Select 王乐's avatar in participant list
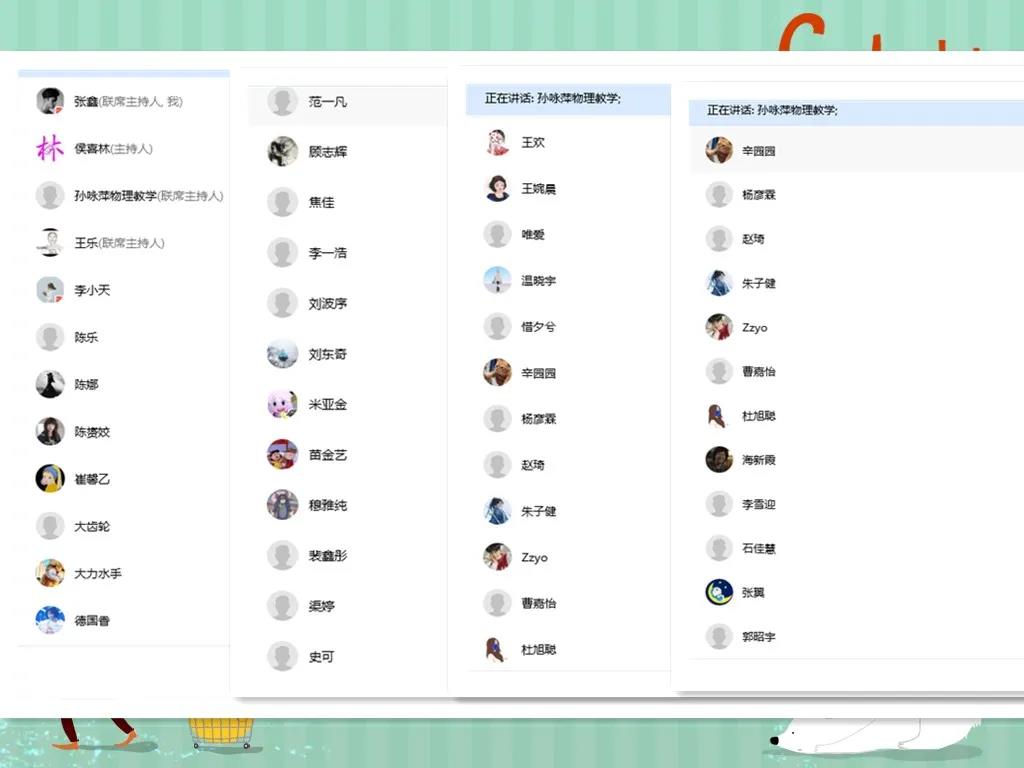Image resolution: width=1024 pixels, height=768 pixels. click(x=50, y=243)
